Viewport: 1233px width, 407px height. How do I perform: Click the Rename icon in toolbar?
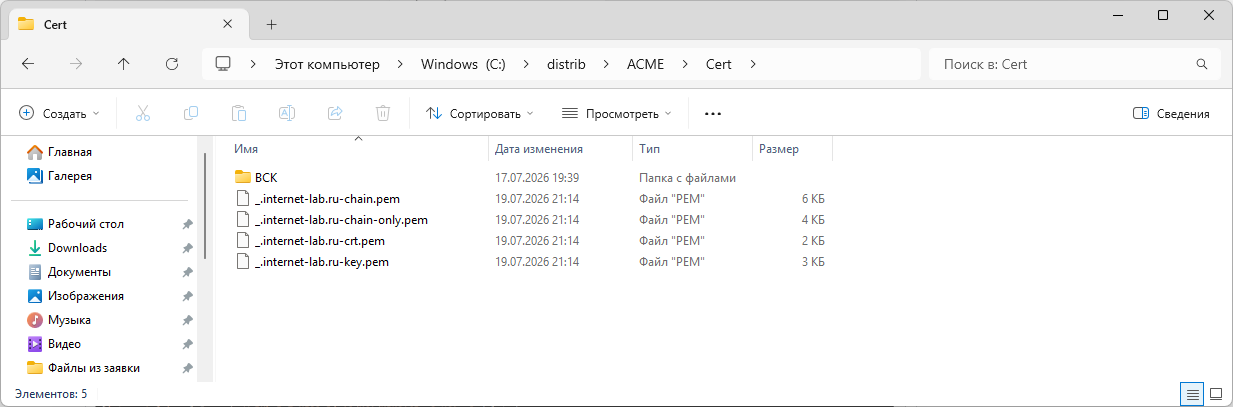pos(286,113)
